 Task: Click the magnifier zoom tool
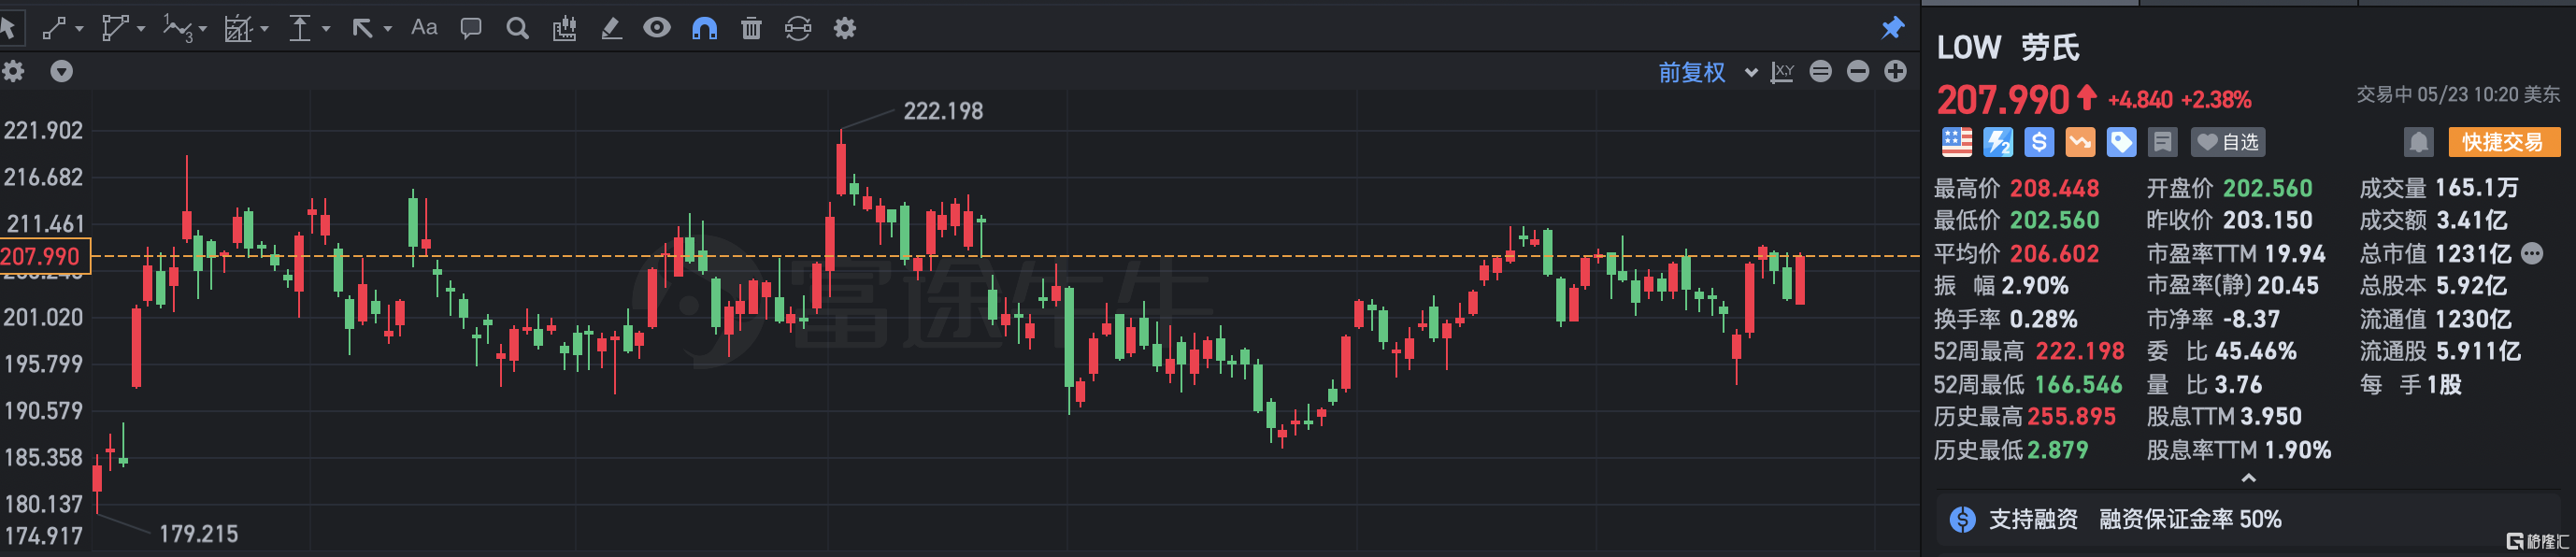(517, 28)
